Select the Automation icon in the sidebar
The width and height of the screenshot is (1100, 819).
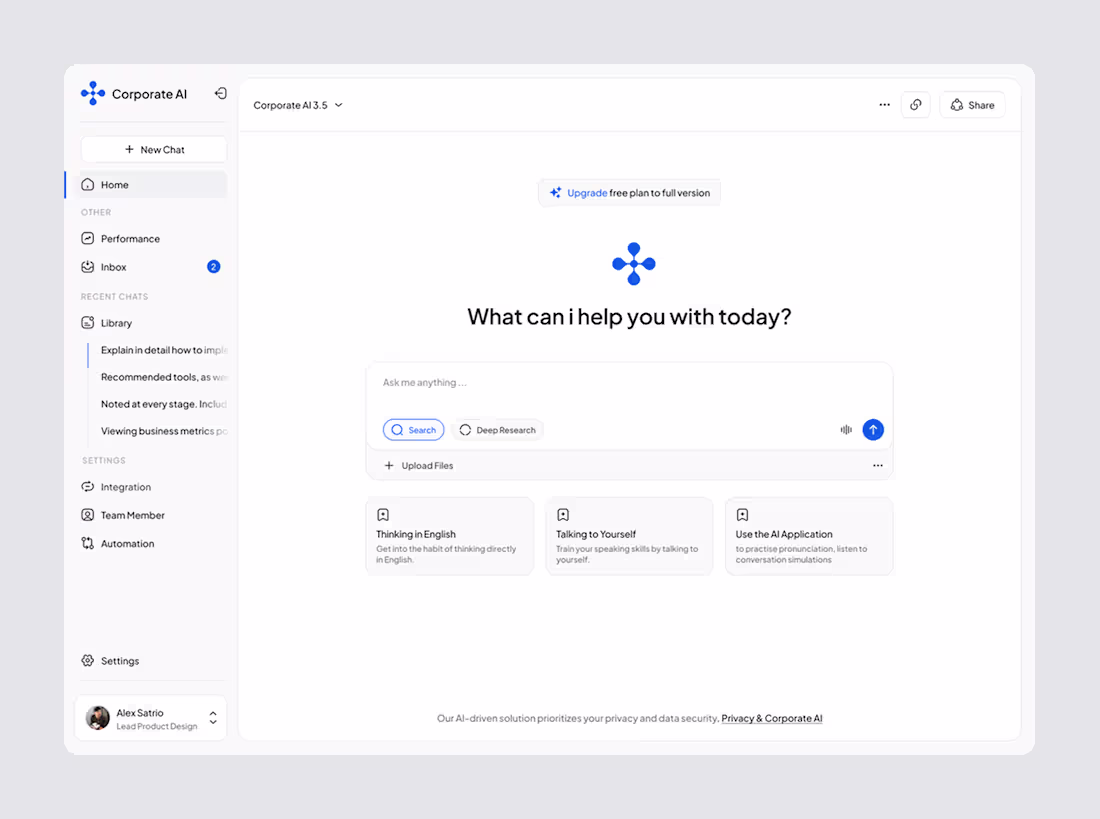87,543
